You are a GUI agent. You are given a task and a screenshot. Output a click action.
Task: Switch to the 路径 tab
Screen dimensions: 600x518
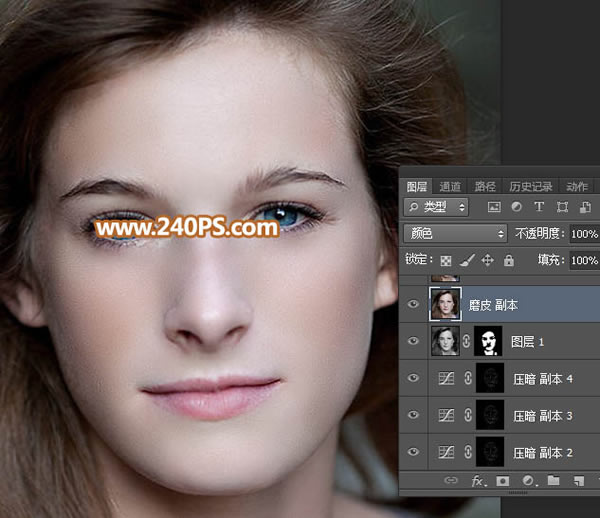pos(485,187)
